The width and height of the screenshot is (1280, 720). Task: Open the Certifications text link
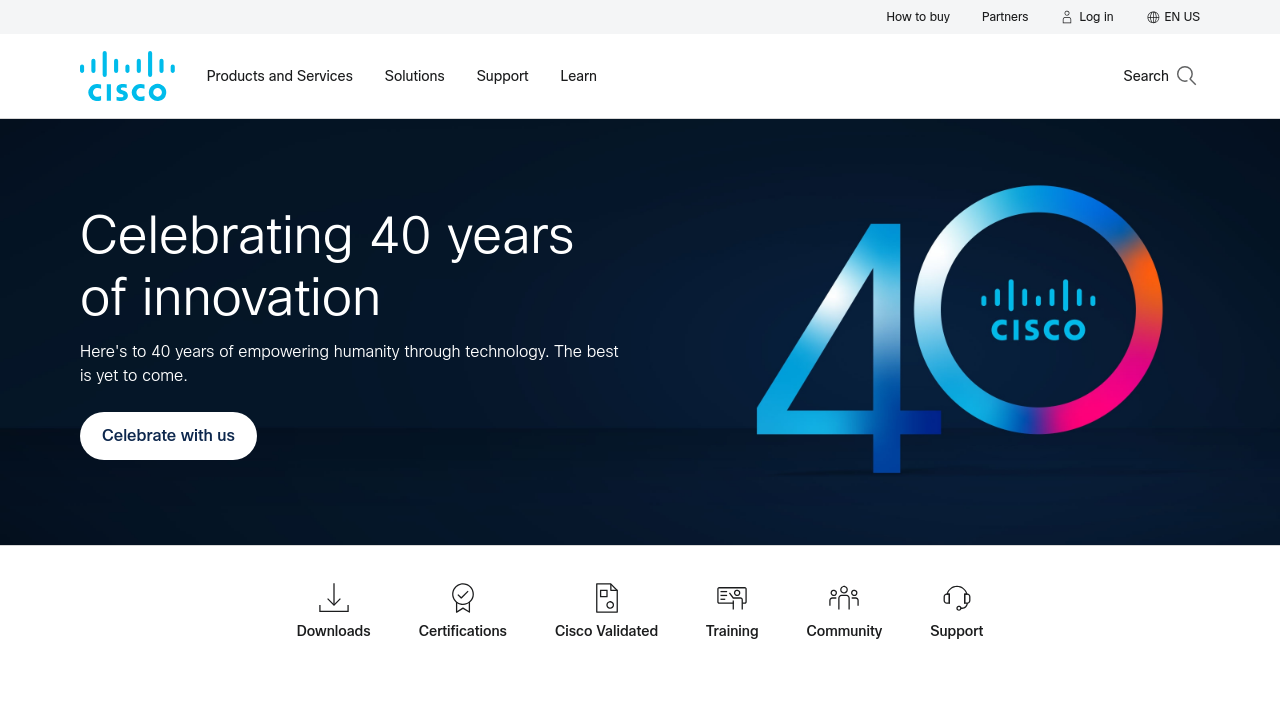click(x=463, y=631)
